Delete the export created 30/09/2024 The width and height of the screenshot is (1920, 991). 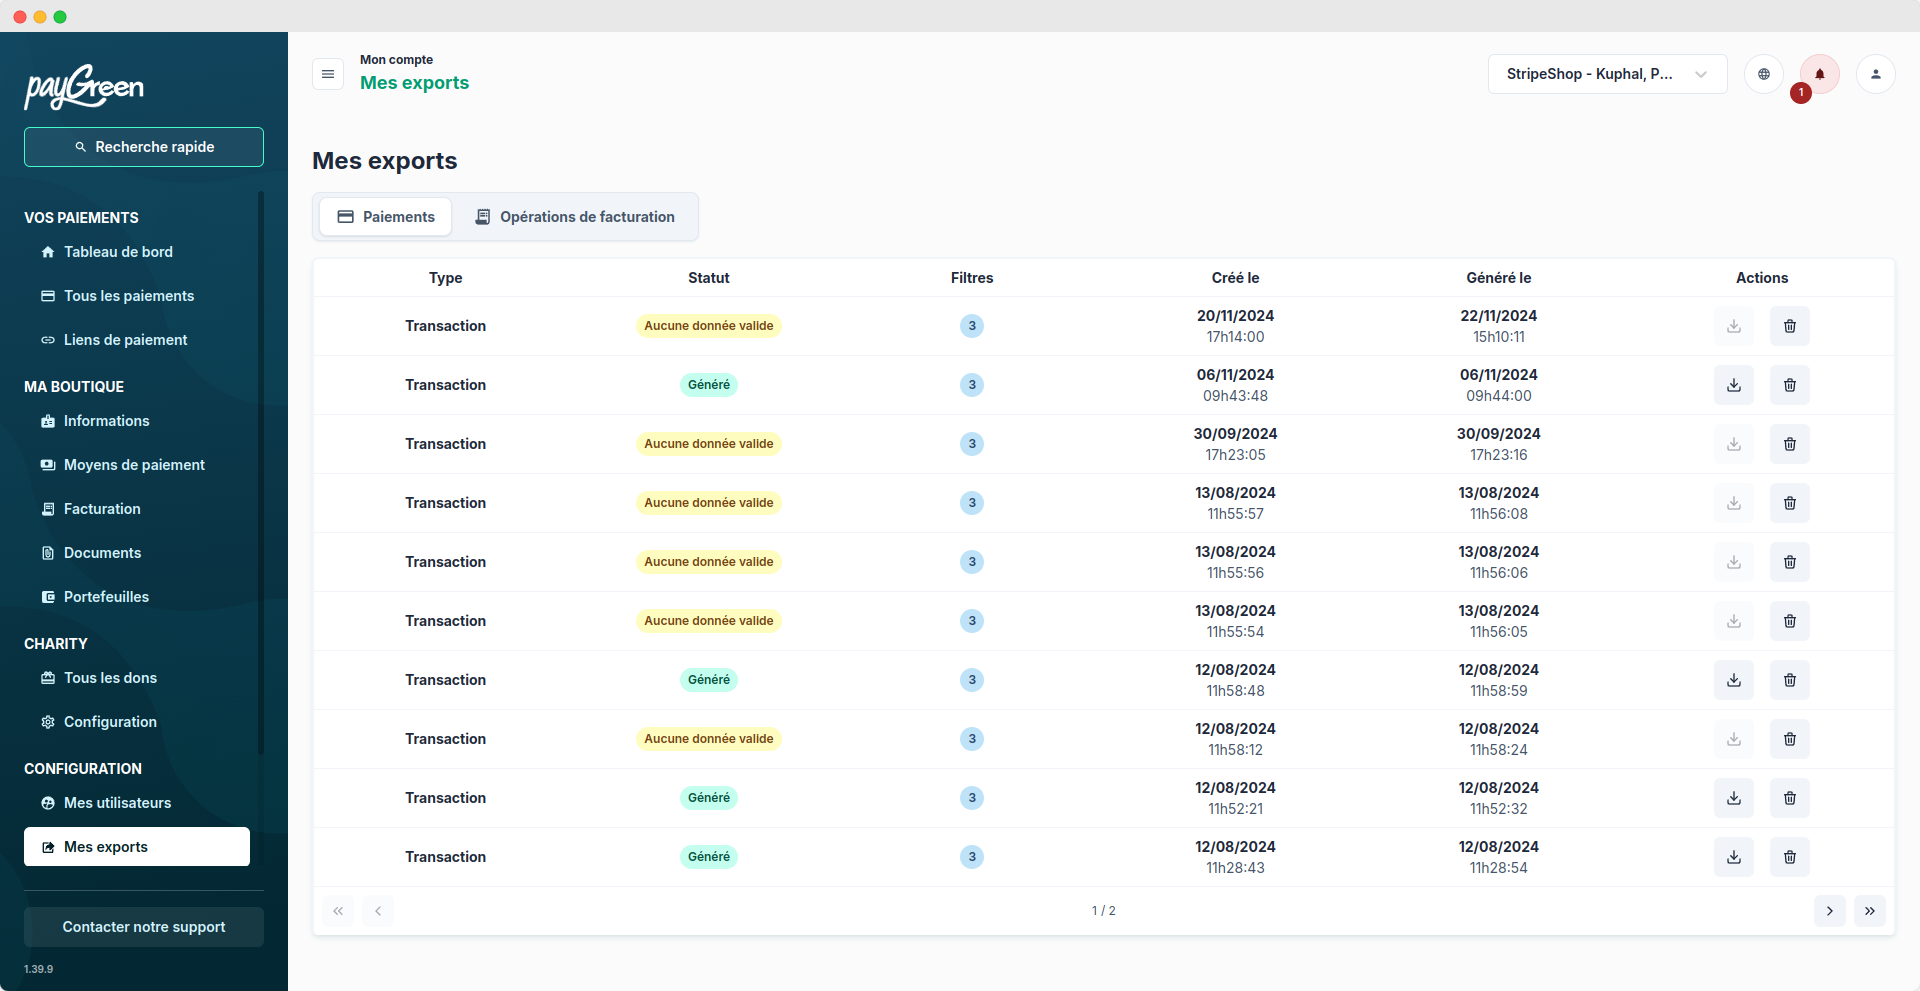coord(1789,444)
